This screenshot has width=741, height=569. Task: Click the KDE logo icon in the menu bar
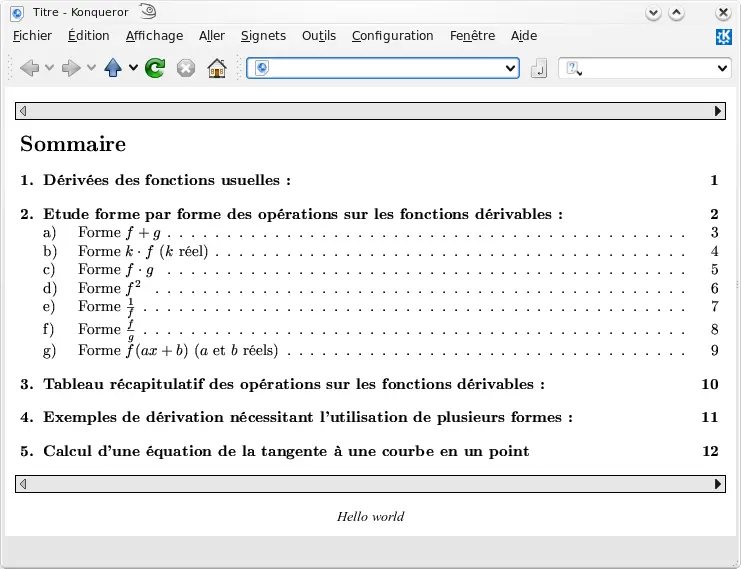point(724,36)
